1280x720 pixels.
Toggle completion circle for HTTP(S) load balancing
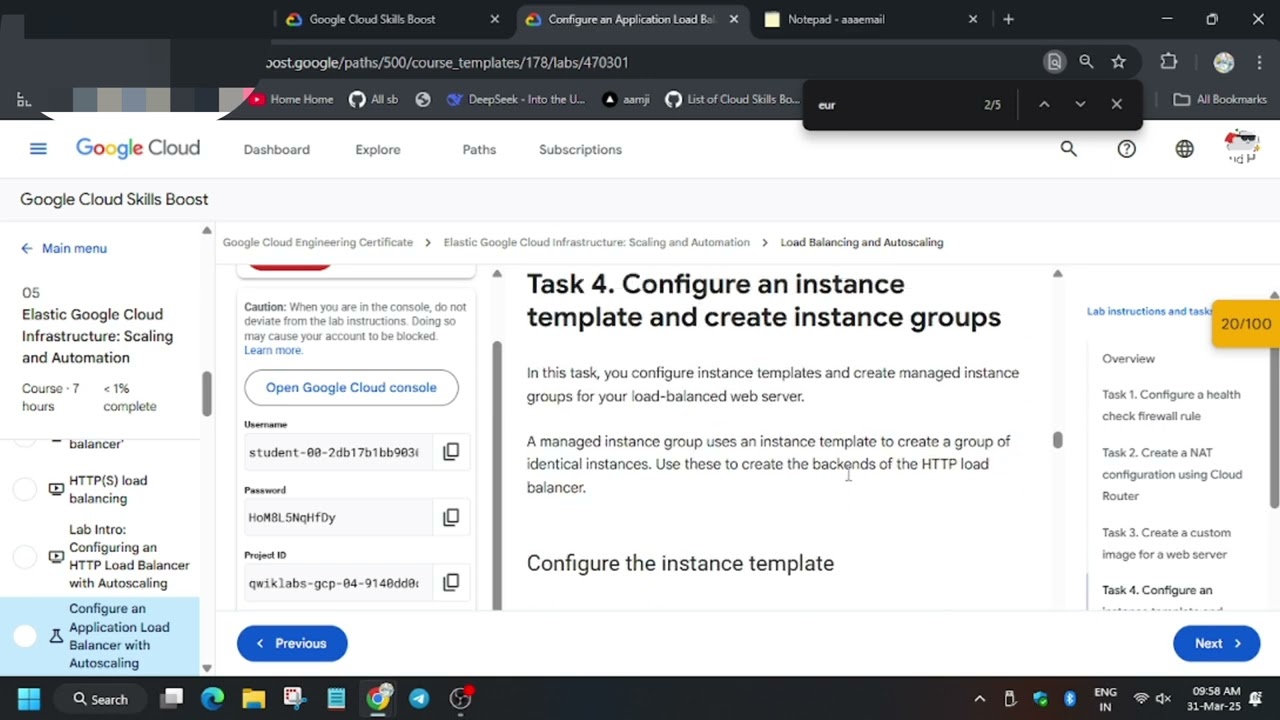tap(25, 489)
